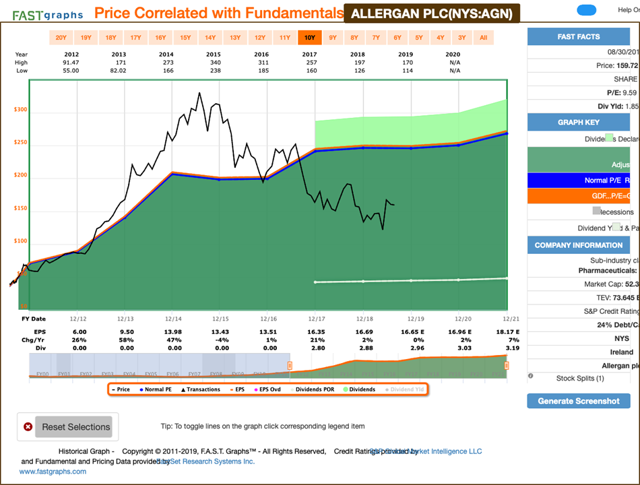Click the 12/19 dividend value 2.96
Screen dimensions: 640x485
point(417,348)
